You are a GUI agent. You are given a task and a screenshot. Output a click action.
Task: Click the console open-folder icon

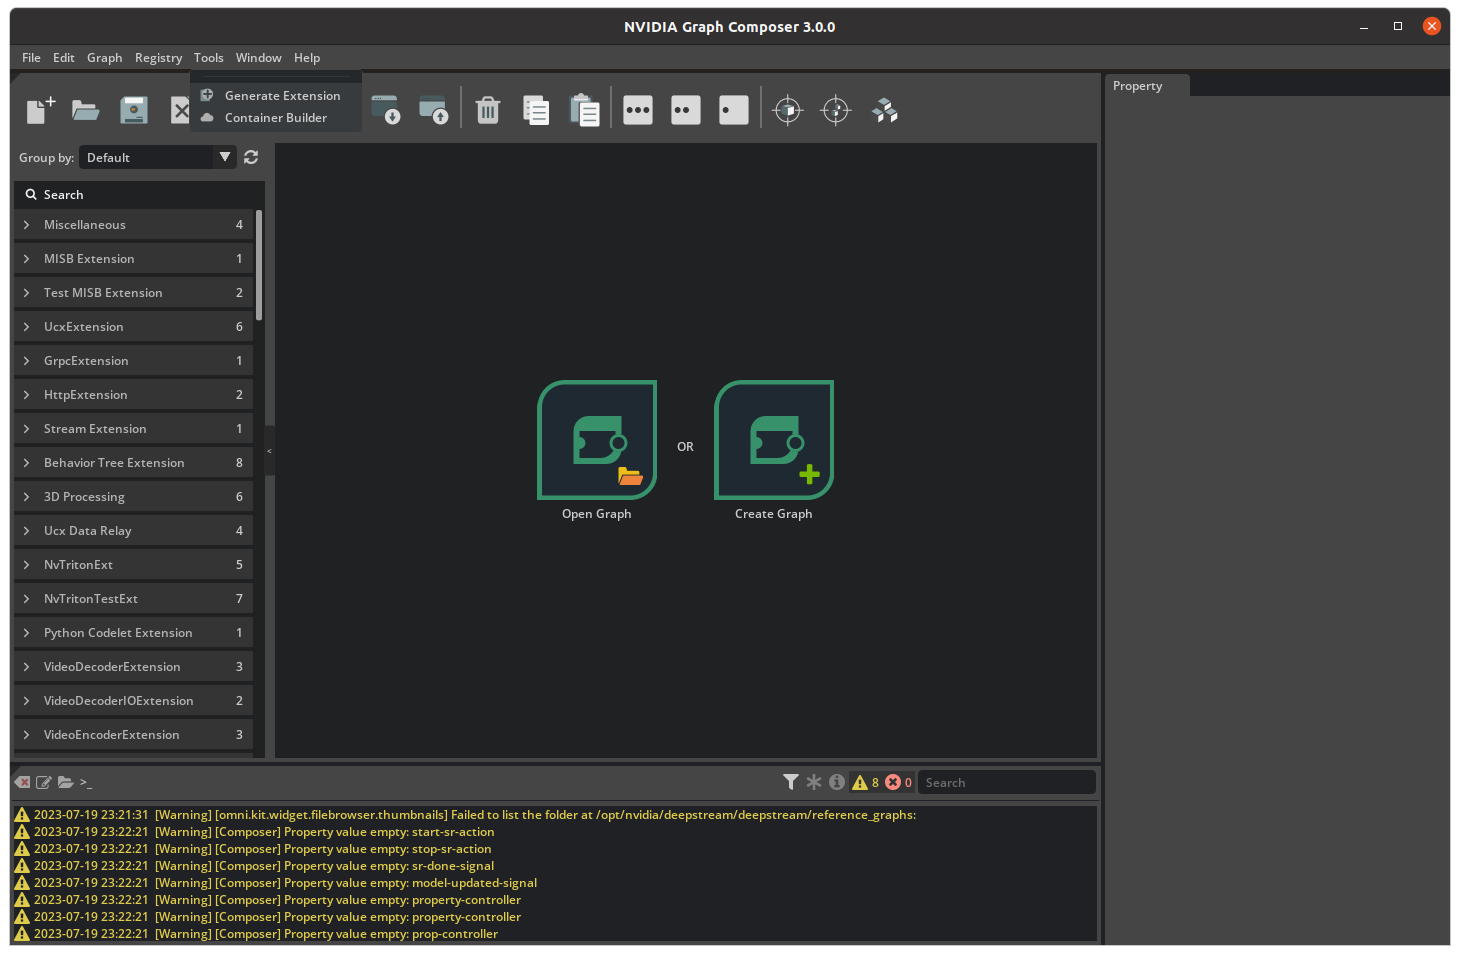(66, 782)
